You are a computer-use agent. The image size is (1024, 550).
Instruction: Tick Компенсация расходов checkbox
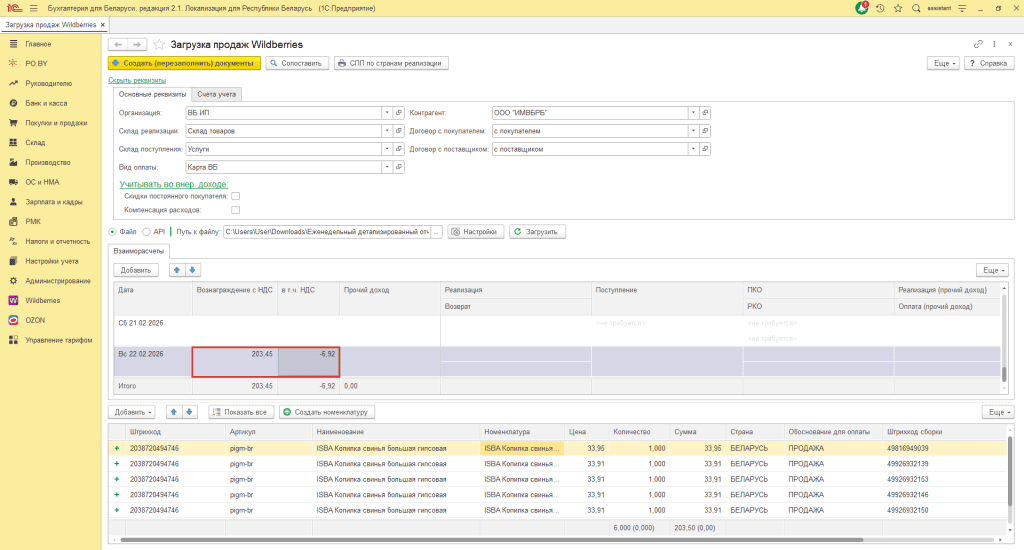[x=235, y=211]
